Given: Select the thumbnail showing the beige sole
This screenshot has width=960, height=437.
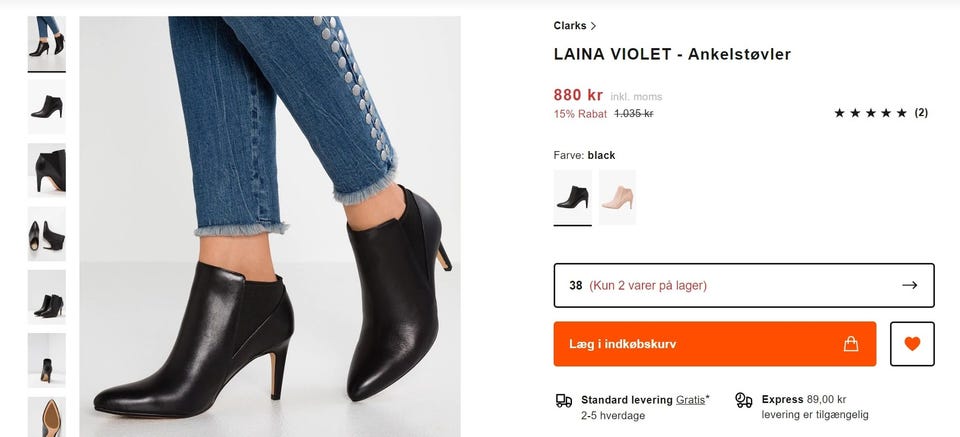Looking at the screenshot, I should tap(46, 418).
